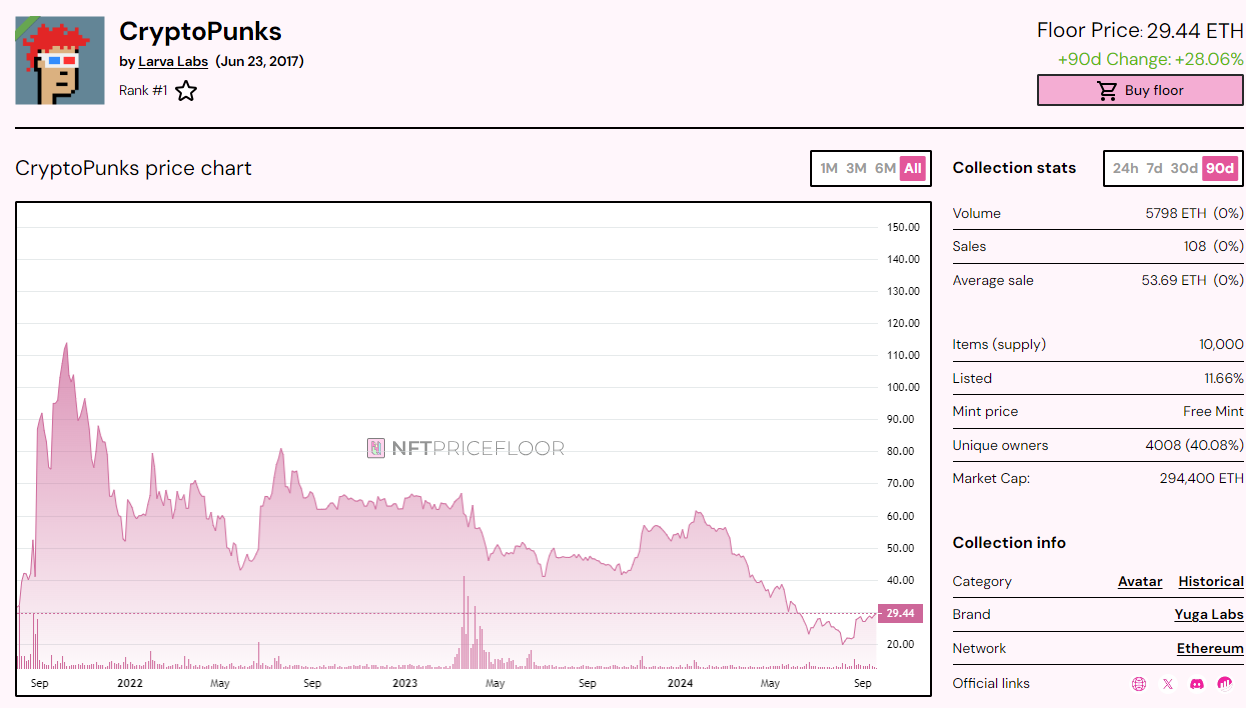Click the CryptoPunks avatar image

point(60,60)
